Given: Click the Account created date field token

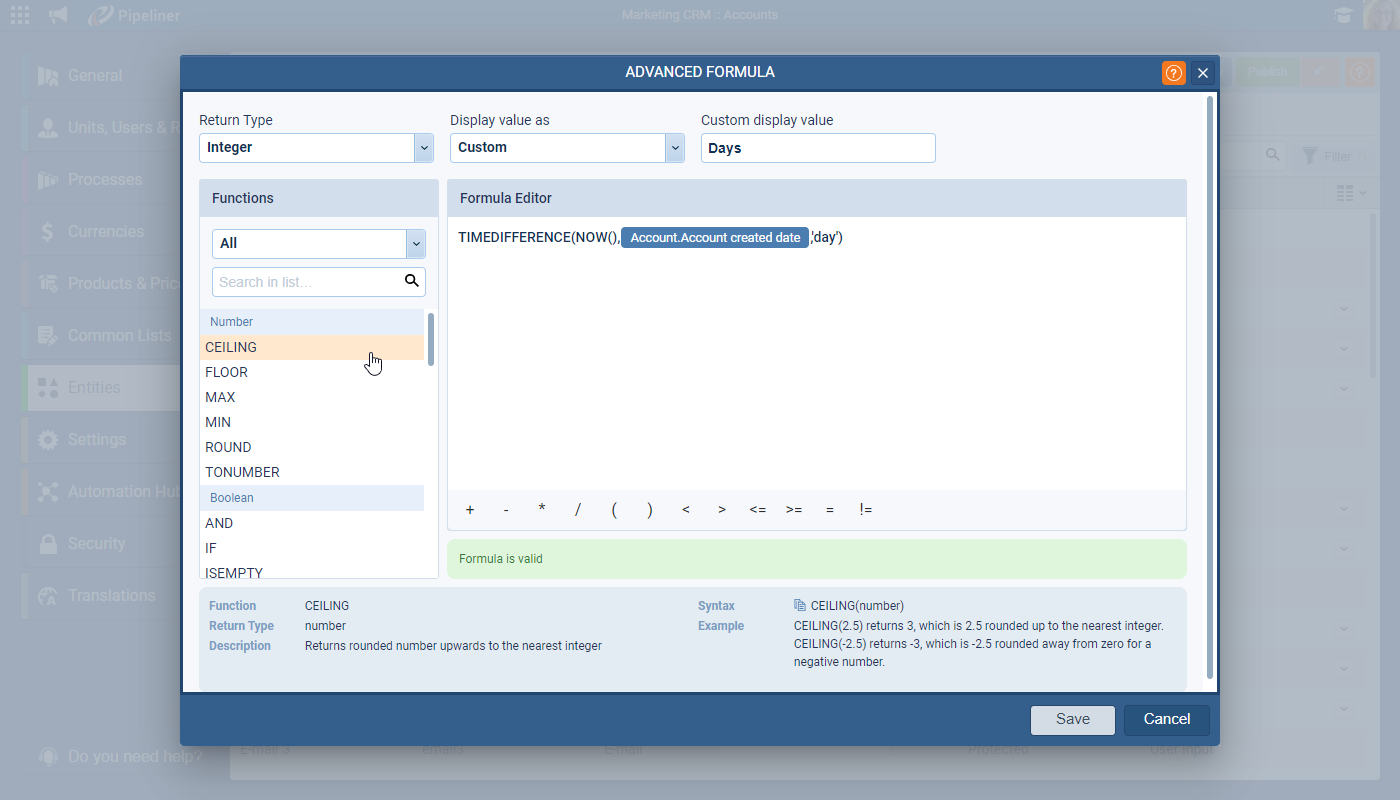Looking at the screenshot, I should [715, 238].
